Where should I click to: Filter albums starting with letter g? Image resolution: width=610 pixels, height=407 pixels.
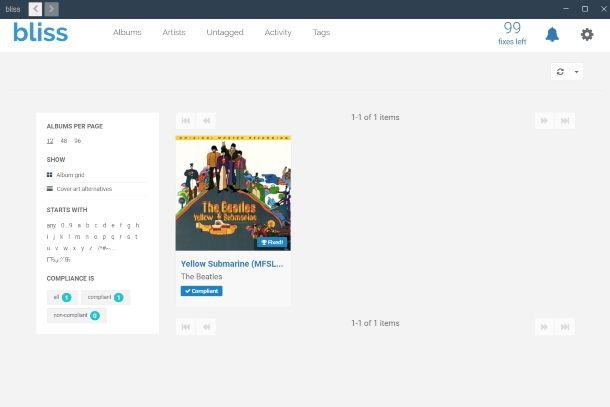click(129, 225)
